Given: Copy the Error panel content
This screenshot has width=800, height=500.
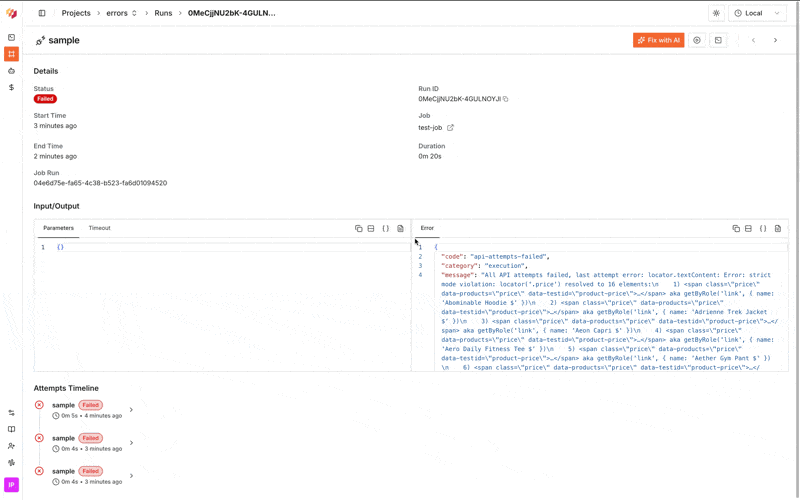Looking at the screenshot, I should [736, 229].
